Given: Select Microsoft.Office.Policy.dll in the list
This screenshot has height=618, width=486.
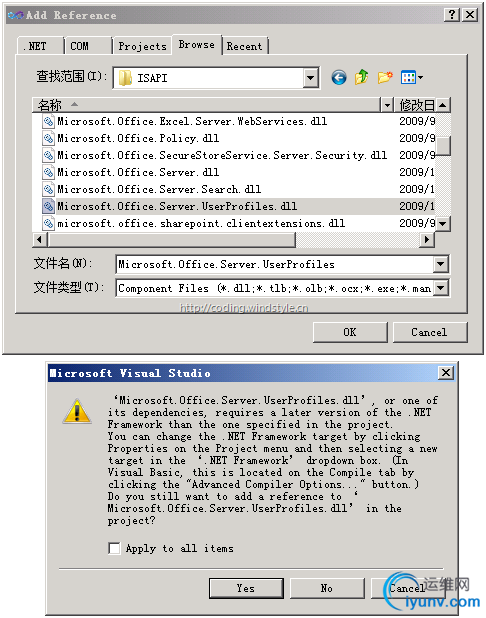Looking at the screenshot, I should [x=138, y=138].
